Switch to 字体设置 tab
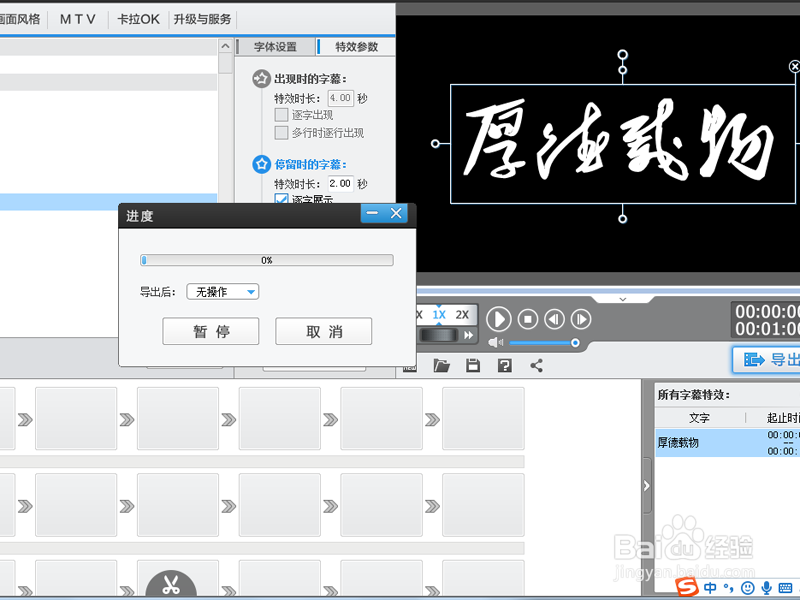Viewport: 800px width, 600px height. (x=276, y=47)
